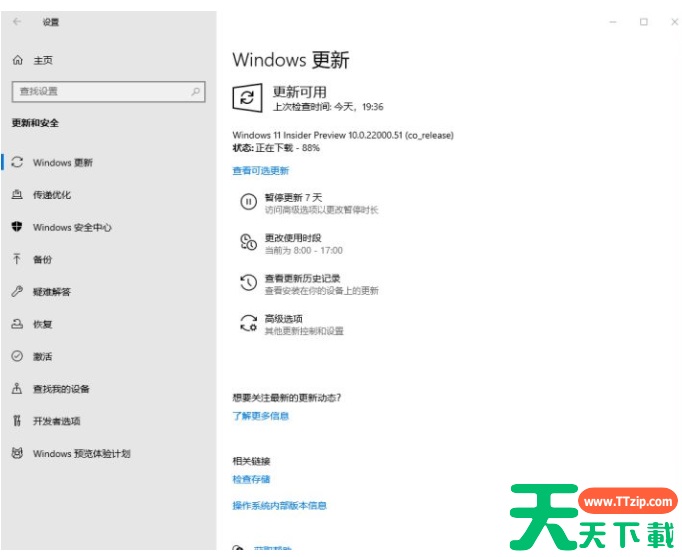Click the gear-sync icon for 高级选项
This screenshot has height=557, width=682.
(x=248, y=323)
